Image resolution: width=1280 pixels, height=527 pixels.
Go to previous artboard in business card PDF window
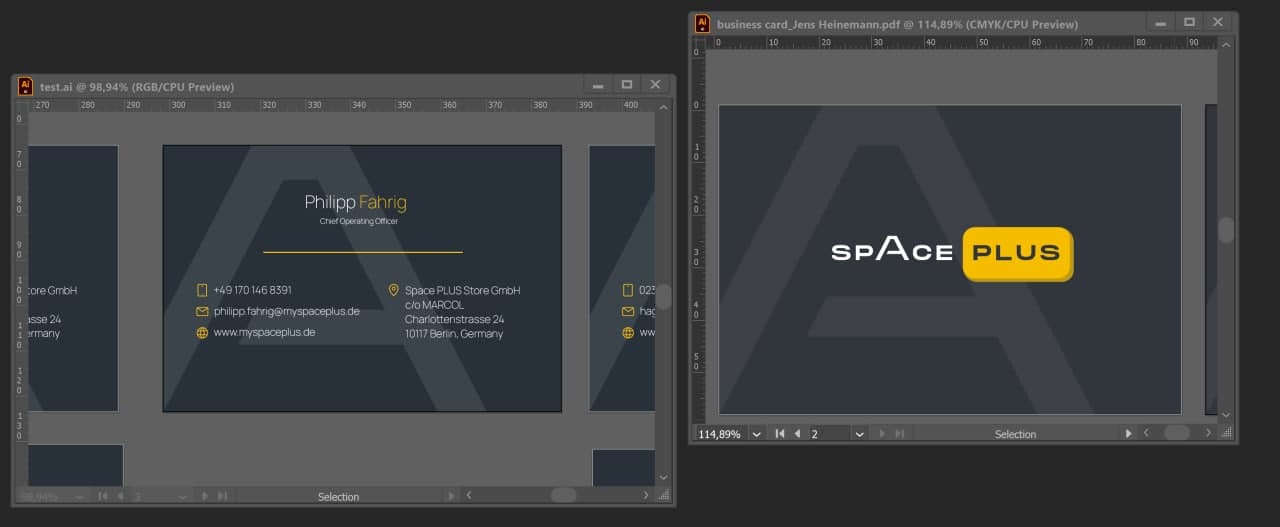coord(797,434)
